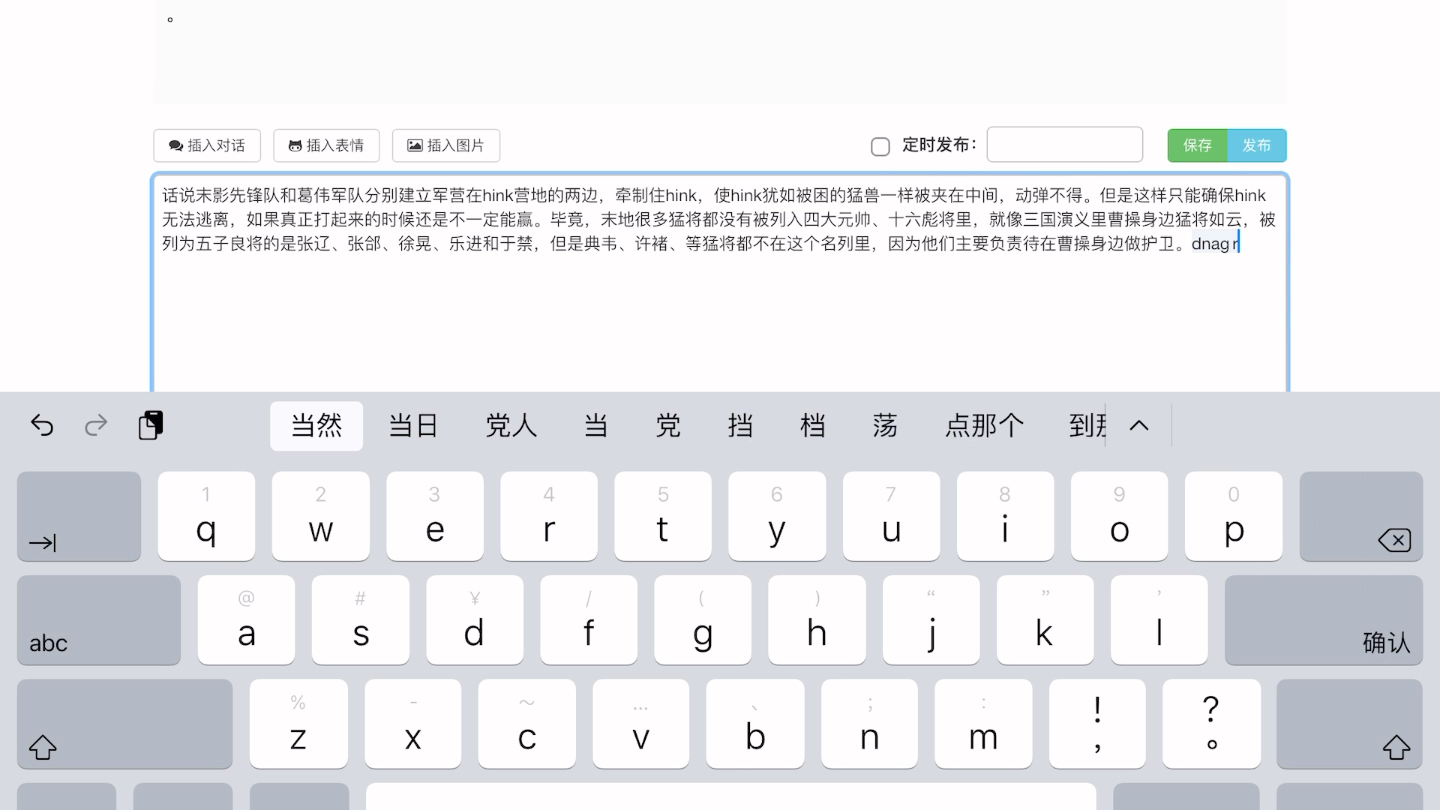Click the blue 发布 button
This screenshot has width=1440, height=810.
coord(1257,145)
